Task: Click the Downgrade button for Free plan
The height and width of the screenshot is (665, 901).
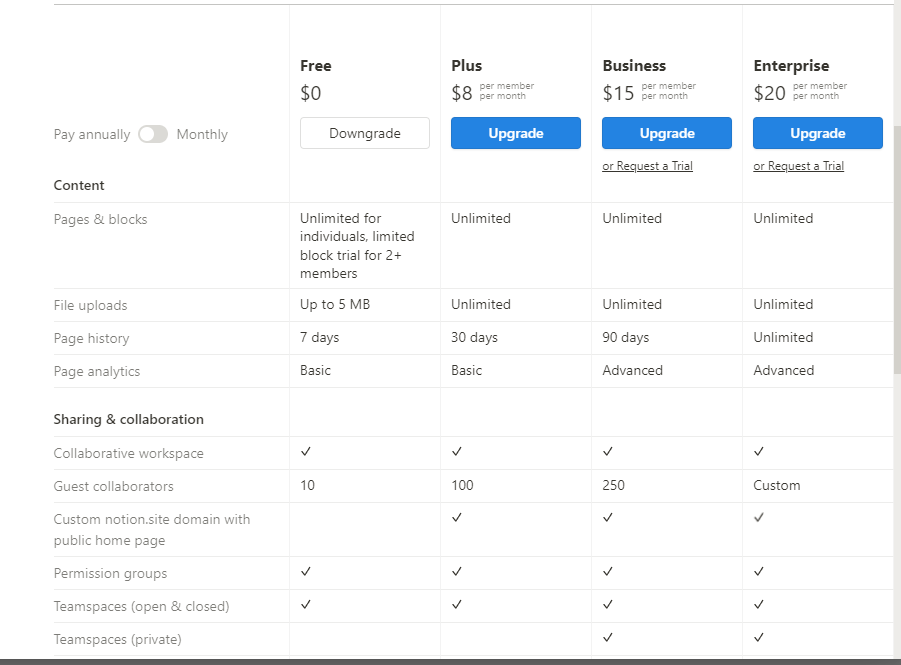Action: click(x=365, y=133)
